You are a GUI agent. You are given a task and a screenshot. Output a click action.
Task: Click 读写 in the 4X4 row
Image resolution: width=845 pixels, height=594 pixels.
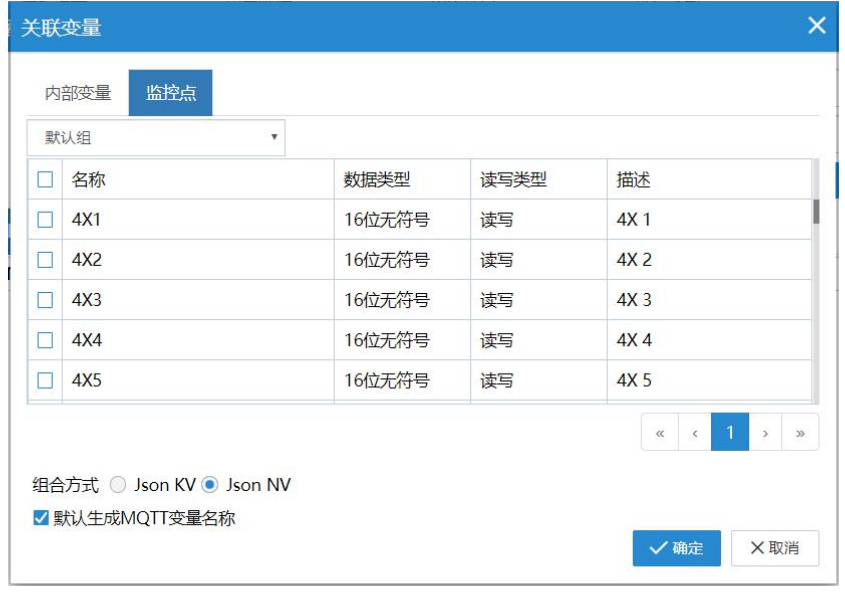pos(496,340)
